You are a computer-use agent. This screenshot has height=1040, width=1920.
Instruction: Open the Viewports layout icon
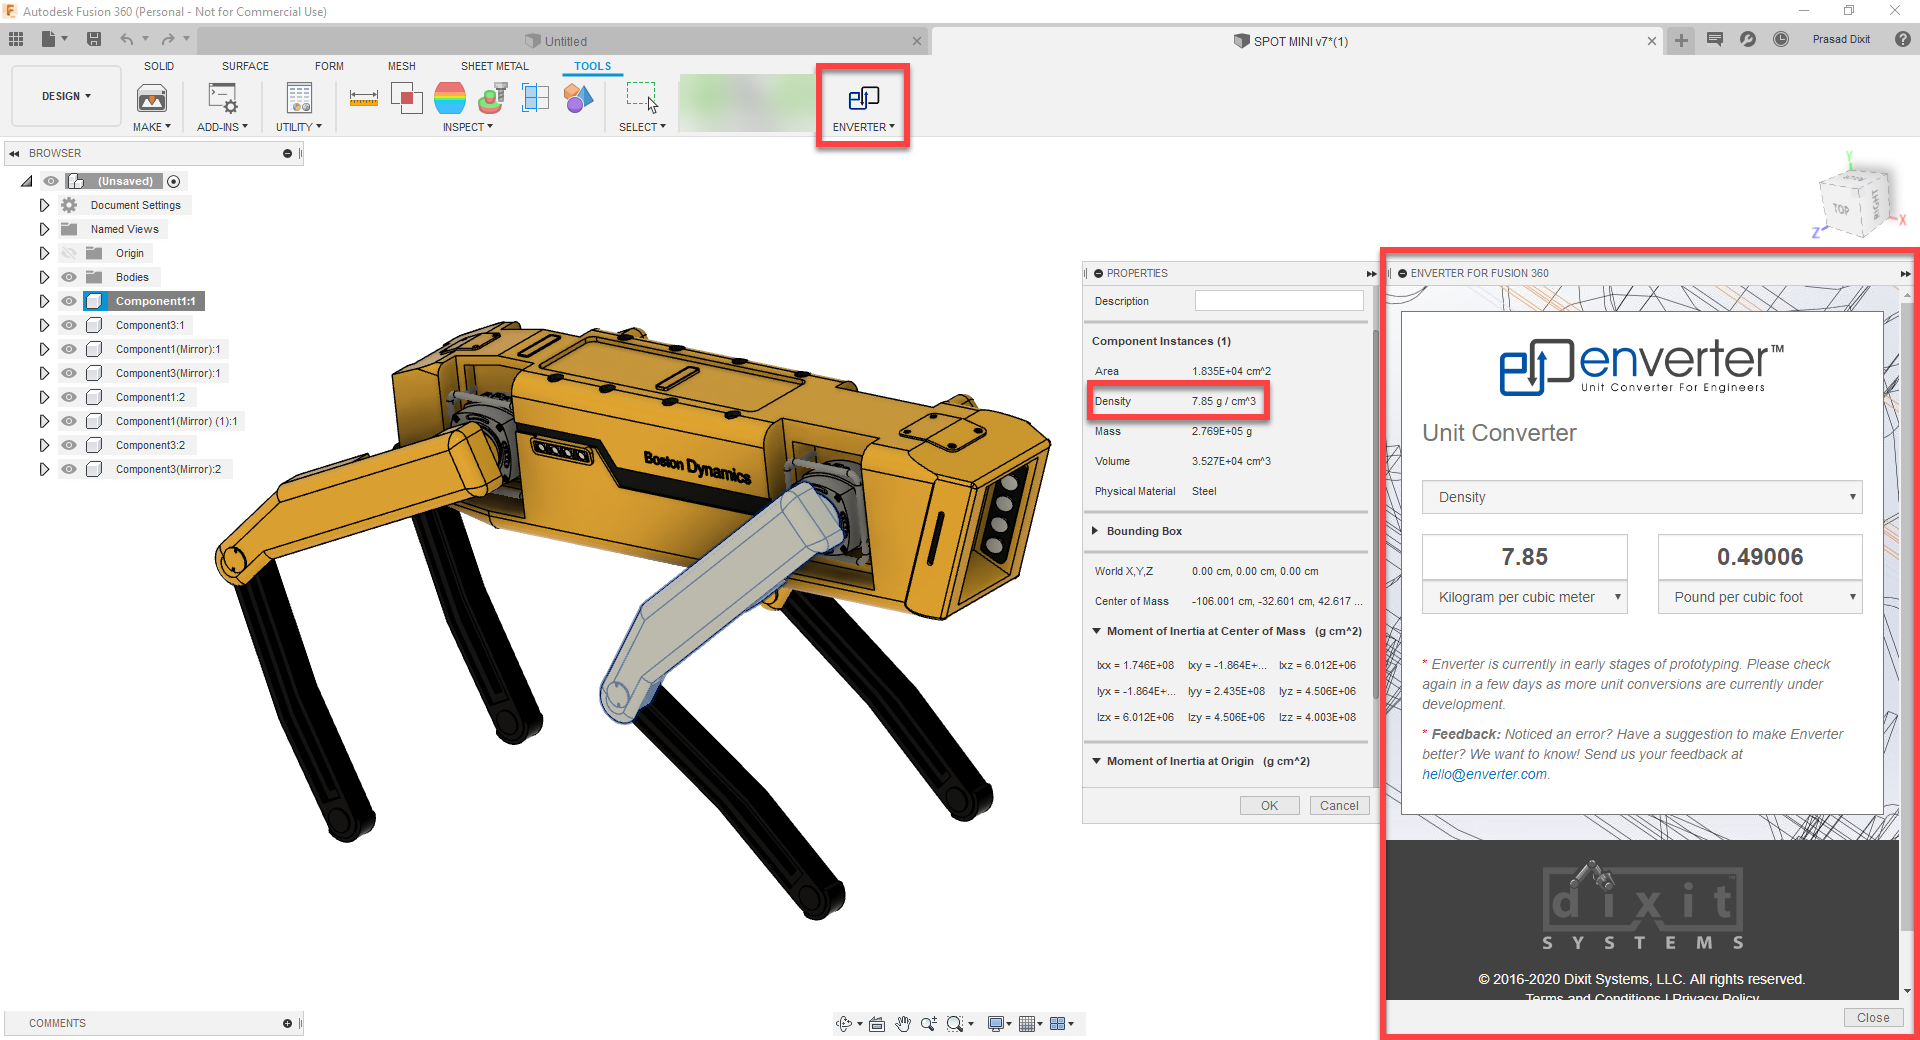[1058, 1023]
